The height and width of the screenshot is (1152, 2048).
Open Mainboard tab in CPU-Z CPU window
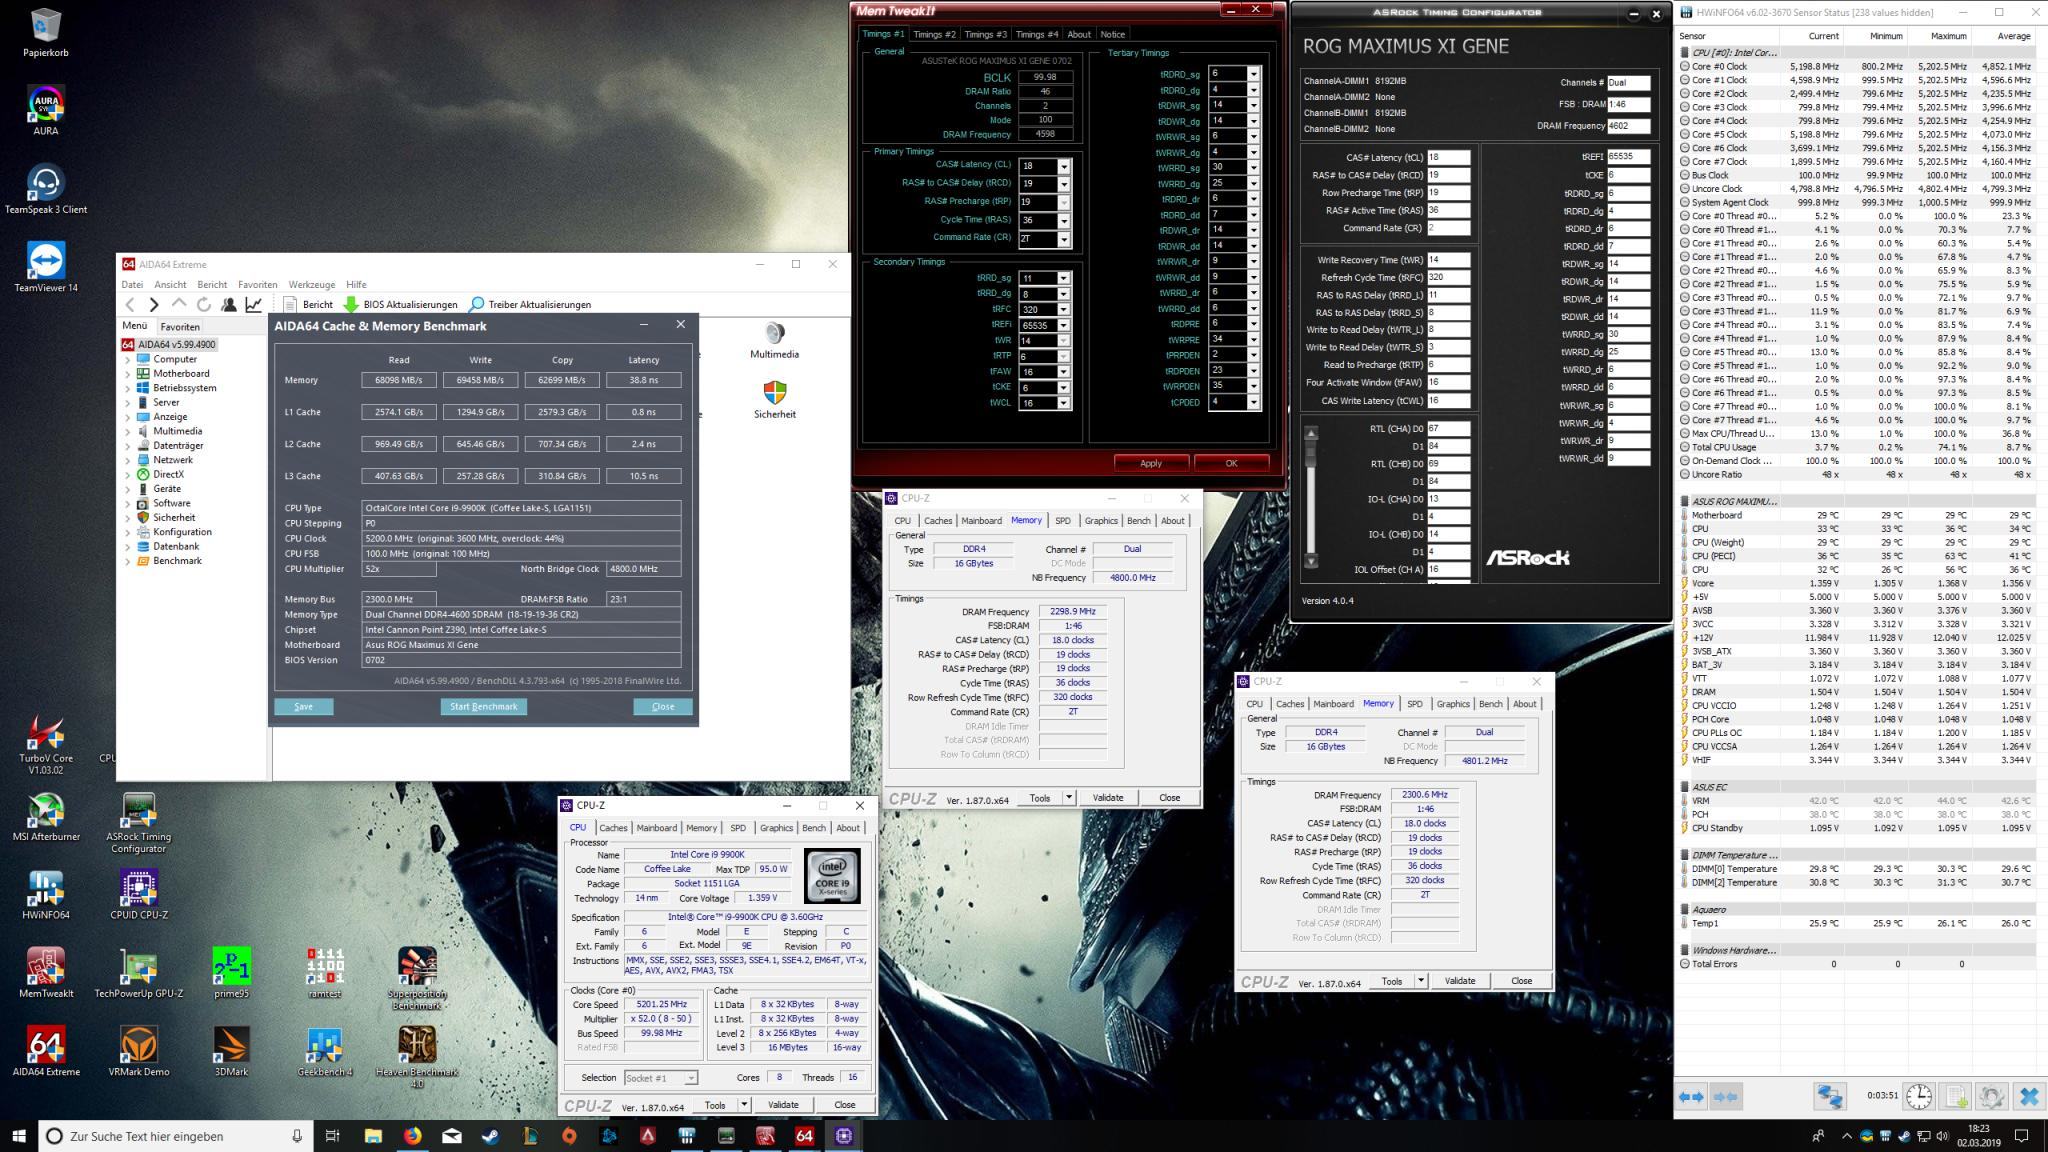656,828
